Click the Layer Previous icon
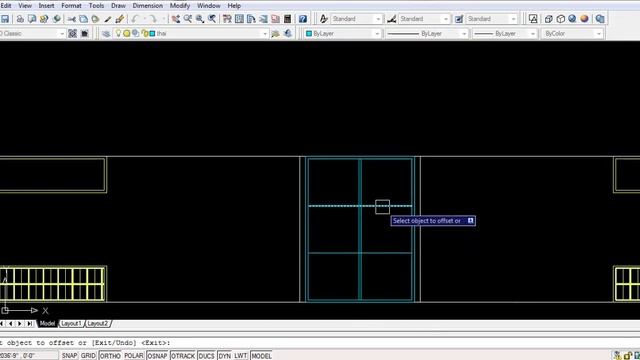This screenshot has height=360, width=640. [288, 33]
